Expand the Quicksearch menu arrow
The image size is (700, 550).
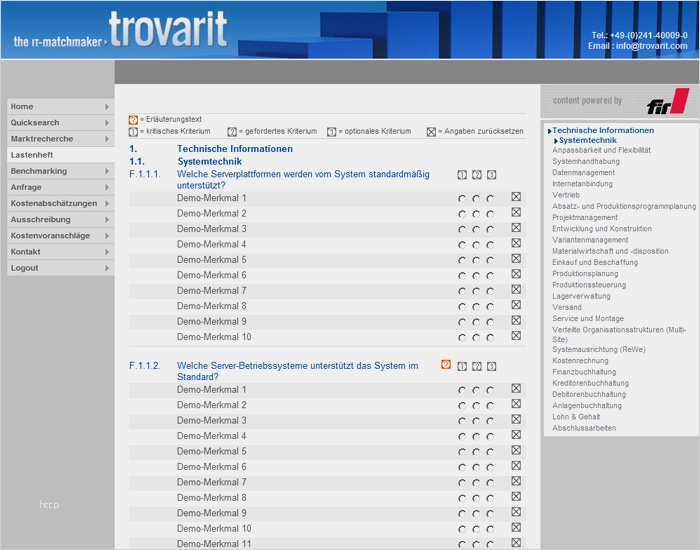point(107,123)
